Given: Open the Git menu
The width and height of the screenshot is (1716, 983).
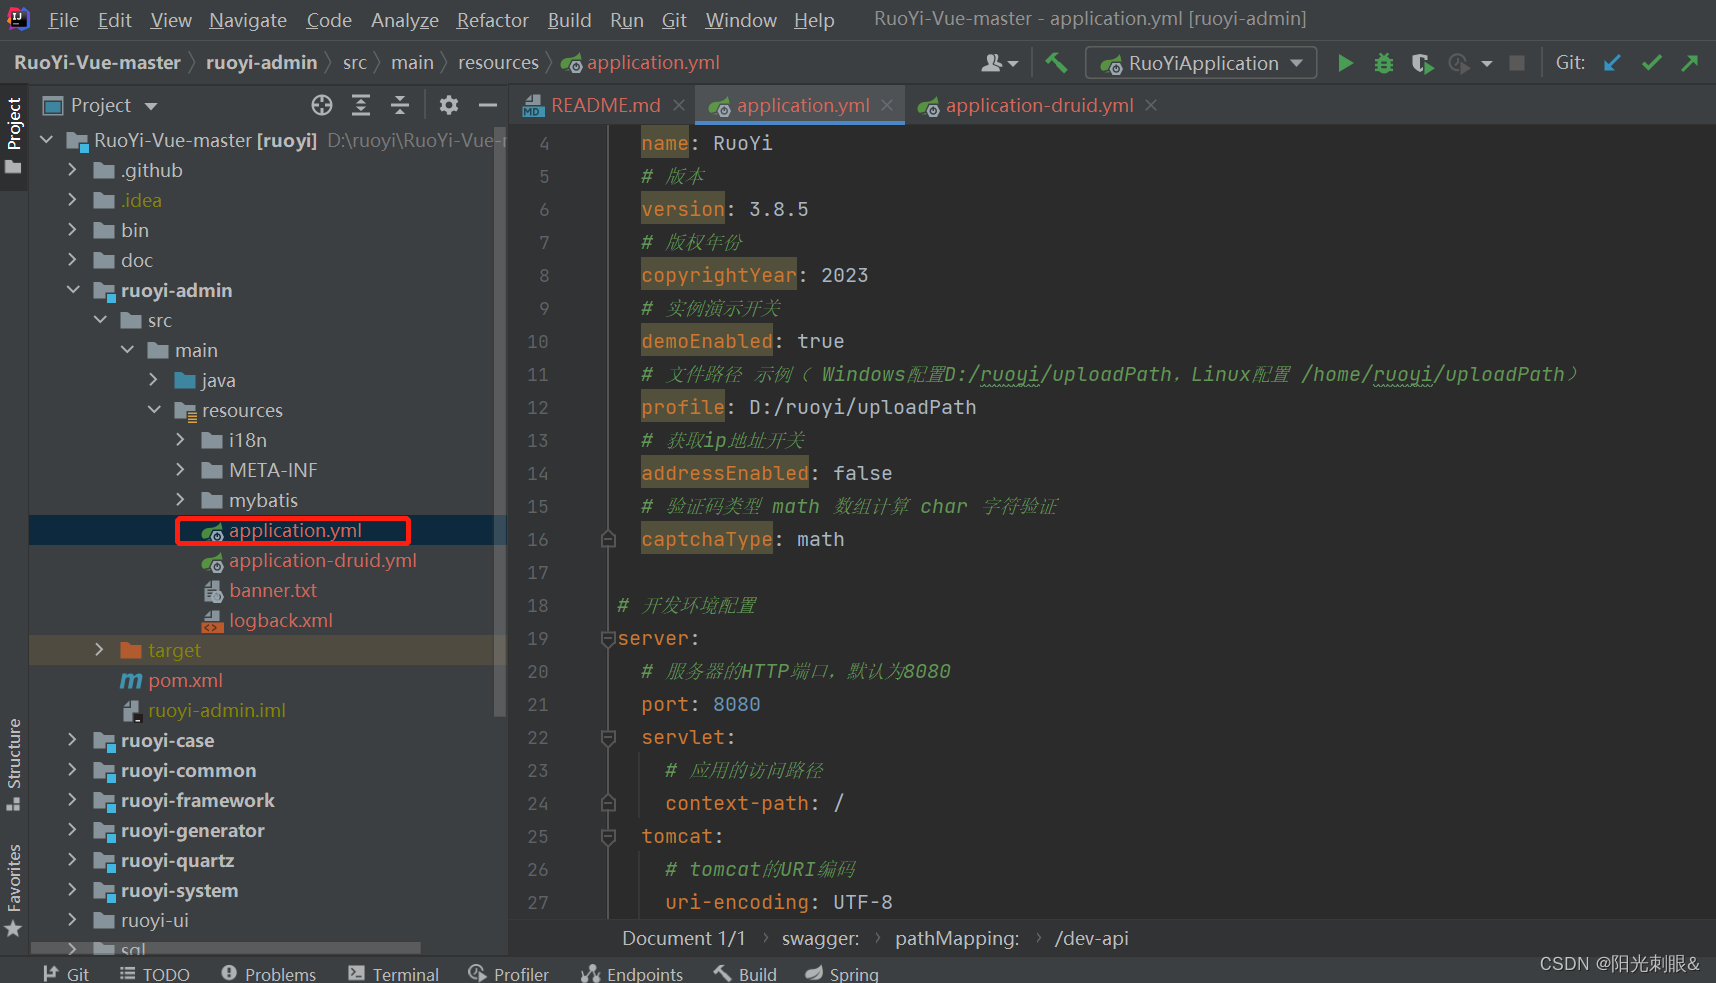Looking at the screenshot, I should (x=674, y=20).
